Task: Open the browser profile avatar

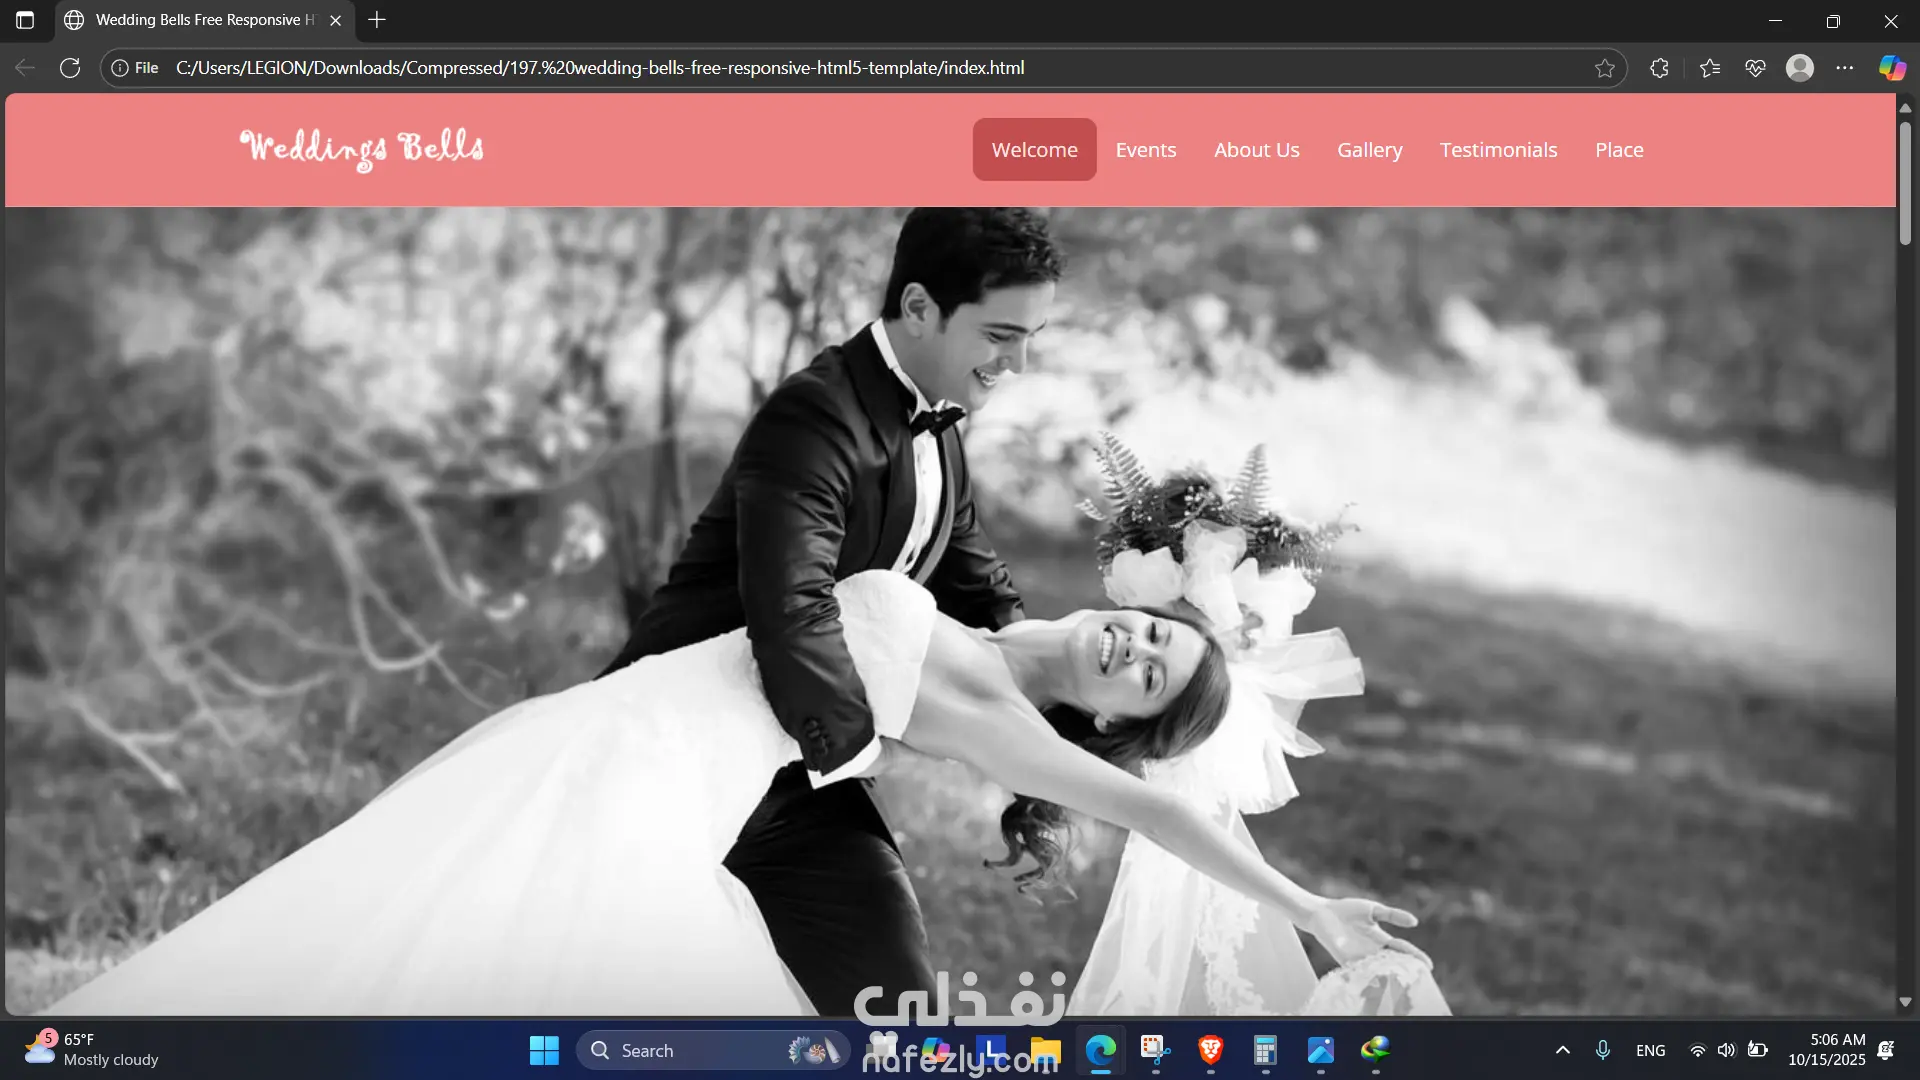Action: pyautogui.click(x=1800, y=68)
